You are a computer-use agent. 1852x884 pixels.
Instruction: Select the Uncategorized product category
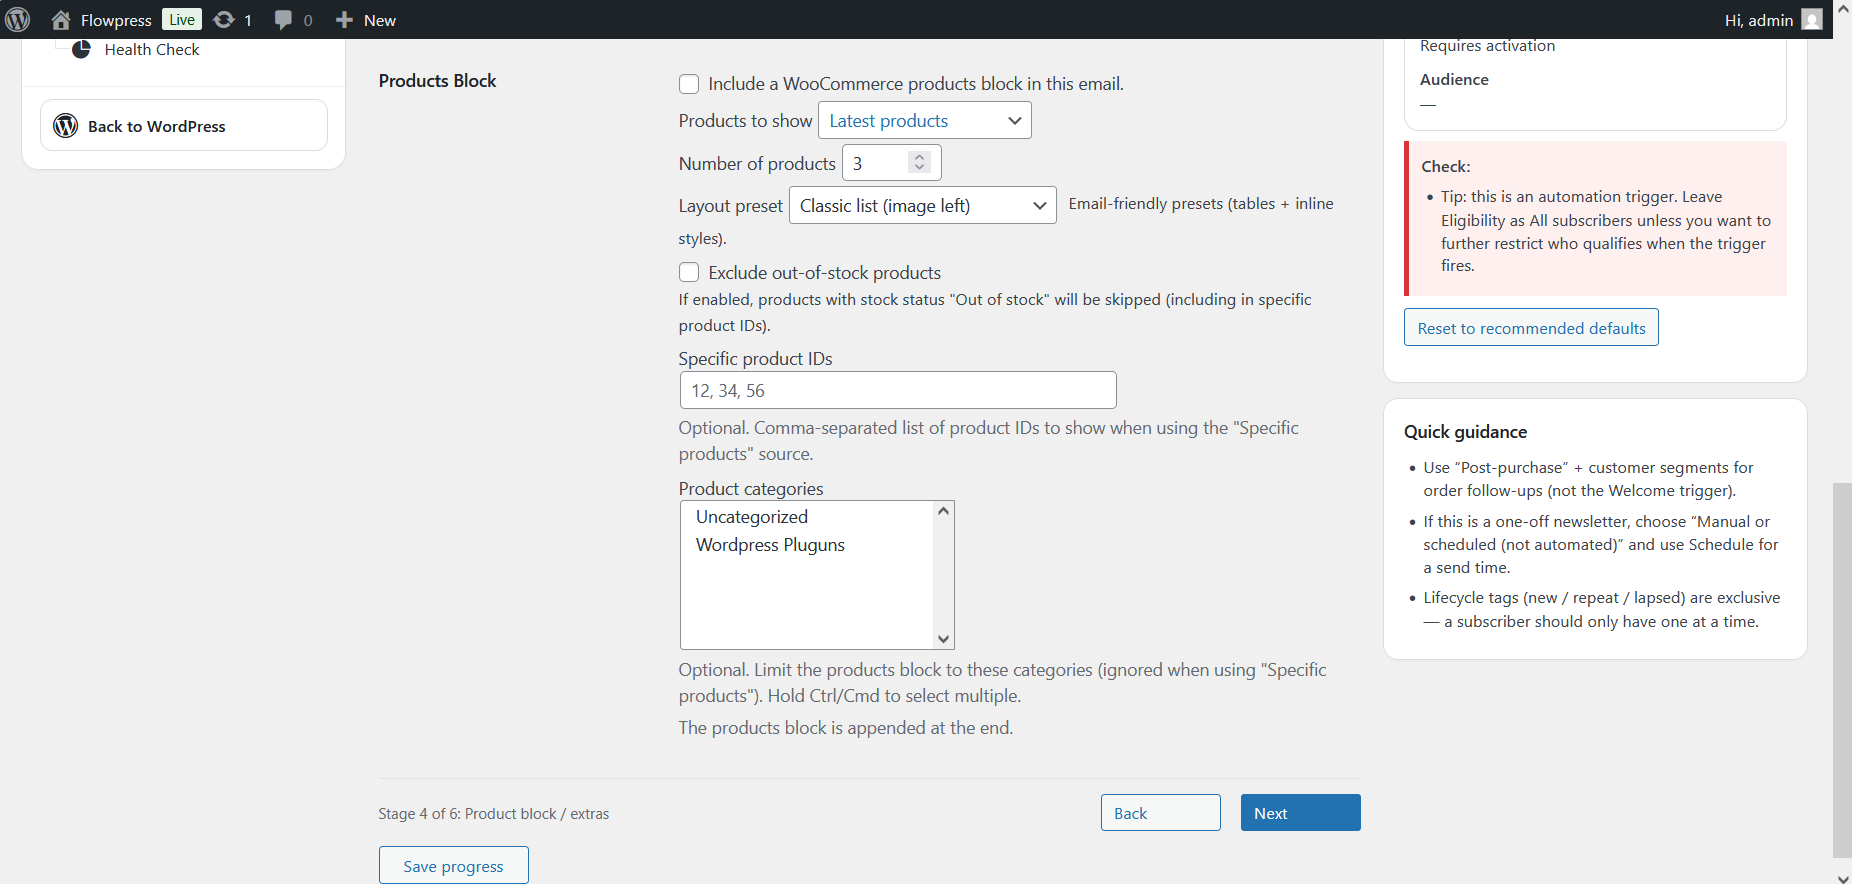point(752,517)
